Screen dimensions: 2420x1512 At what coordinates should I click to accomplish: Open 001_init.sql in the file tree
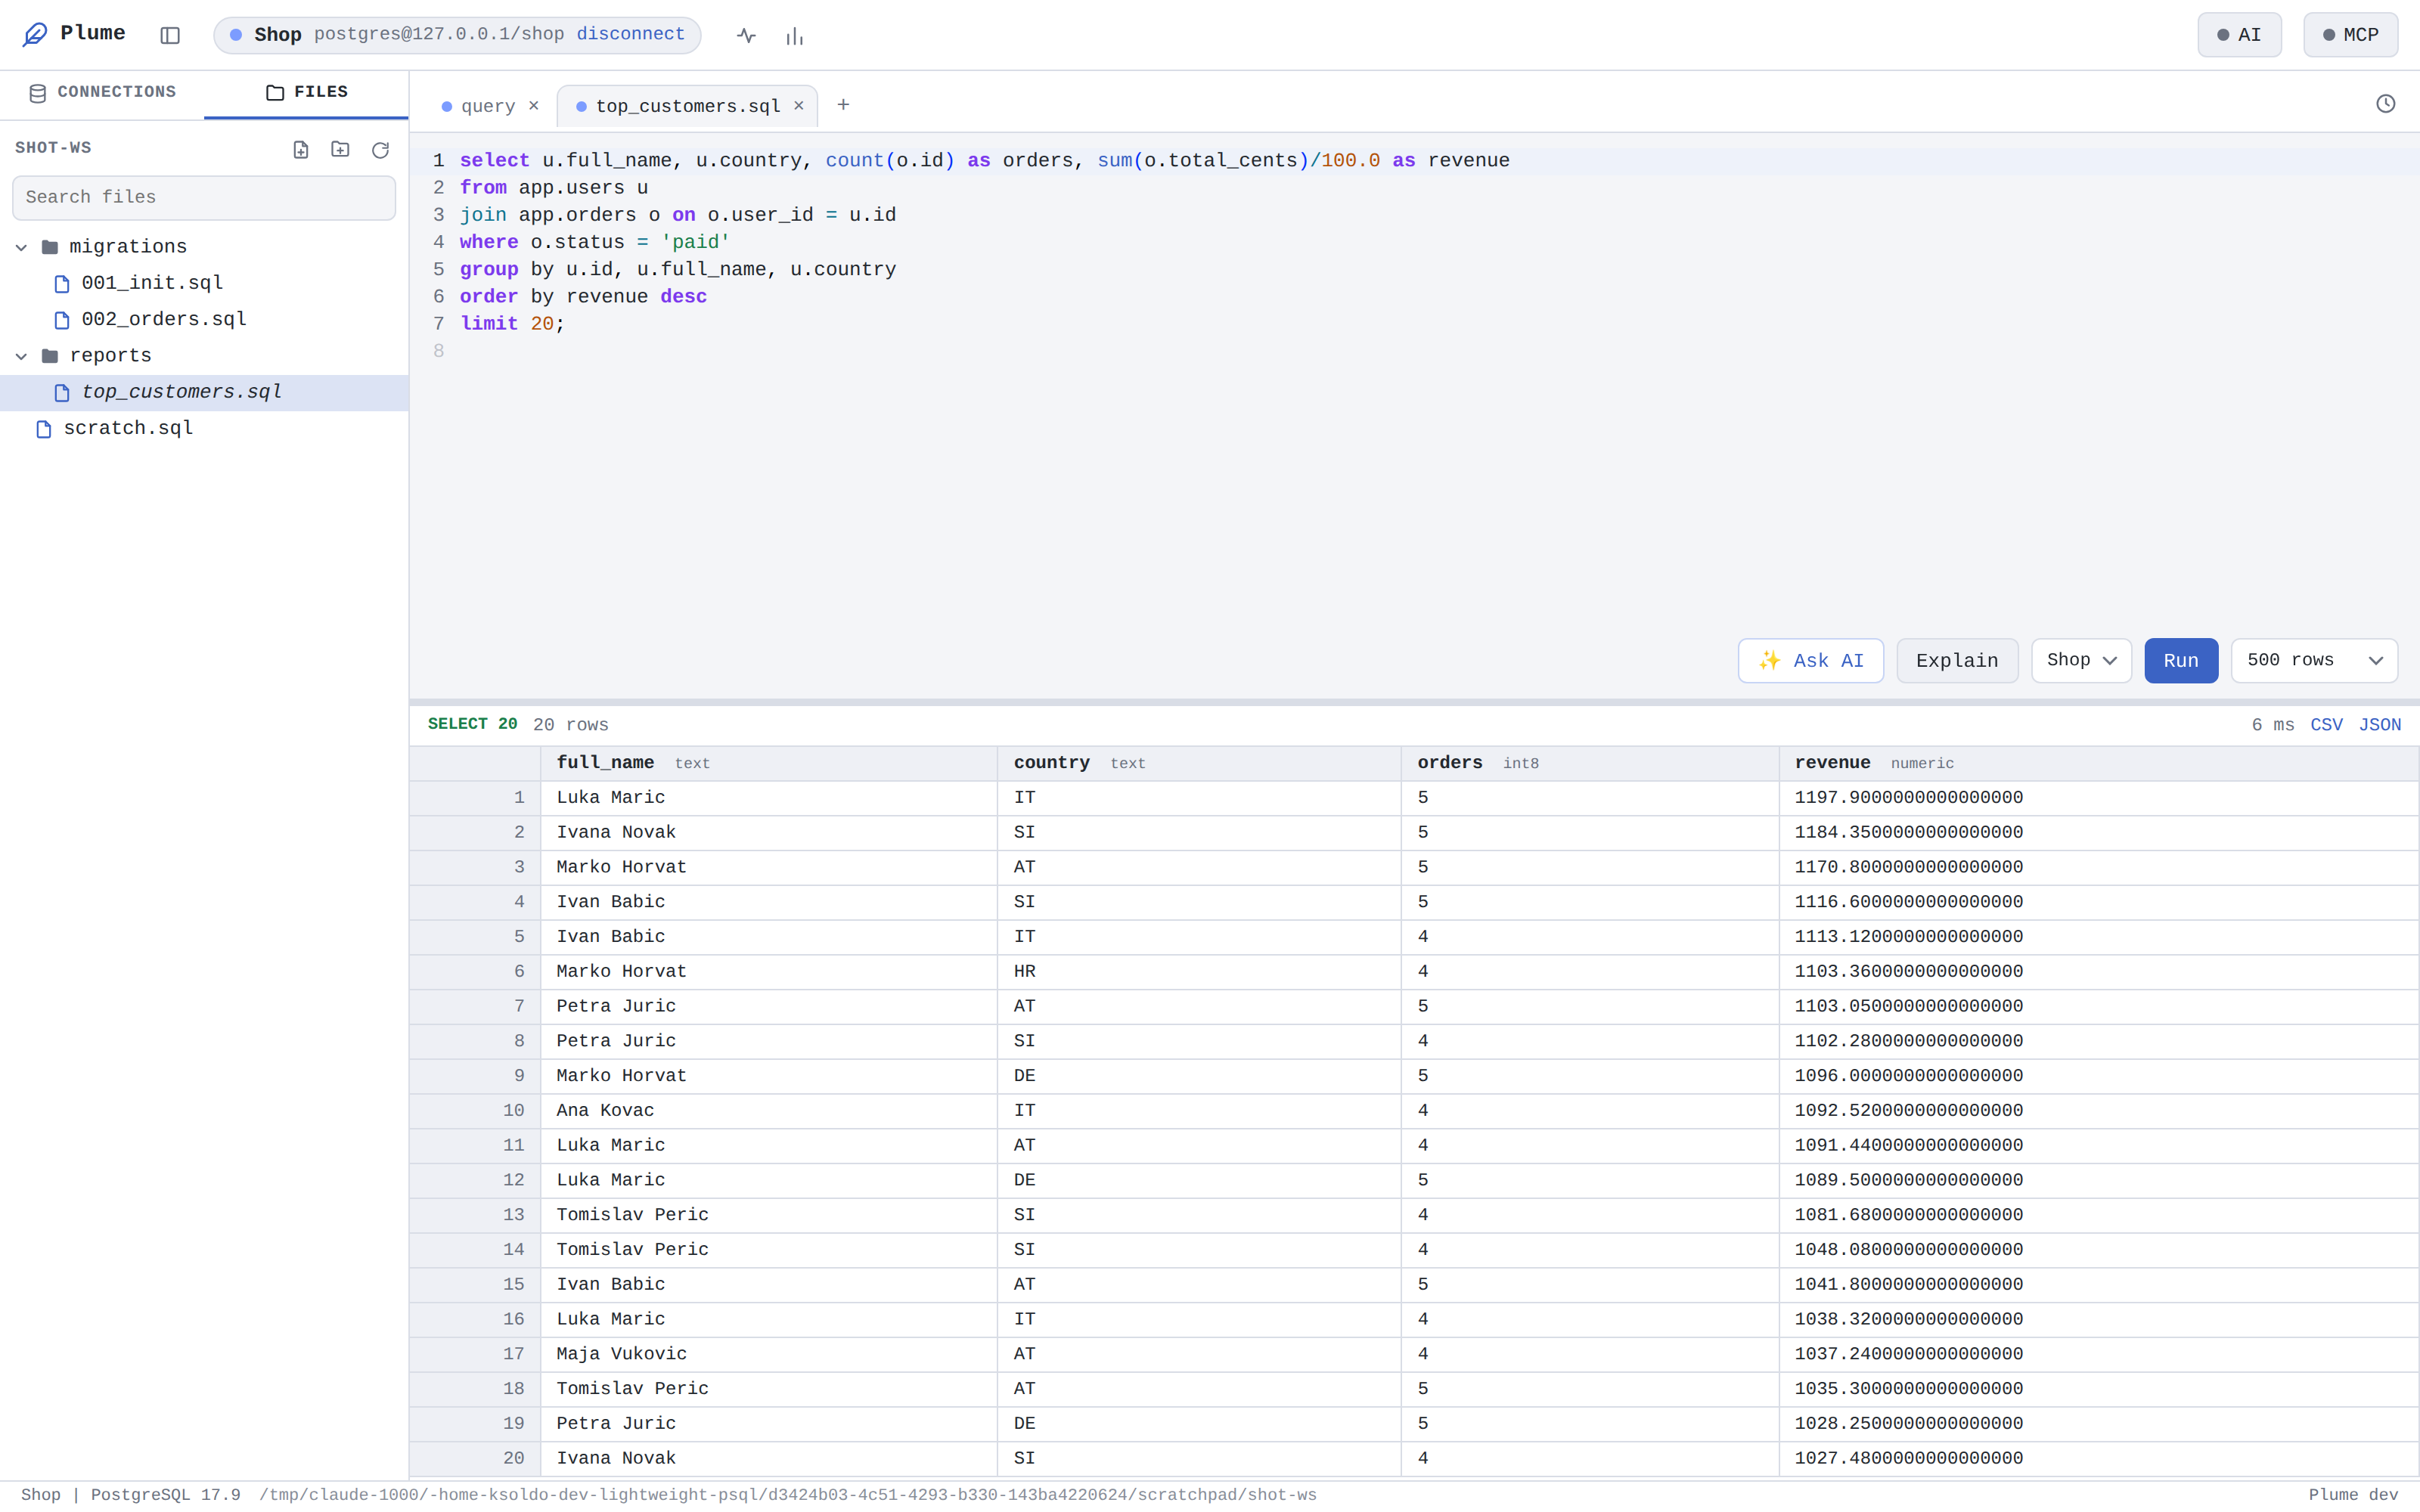(204, 284)
